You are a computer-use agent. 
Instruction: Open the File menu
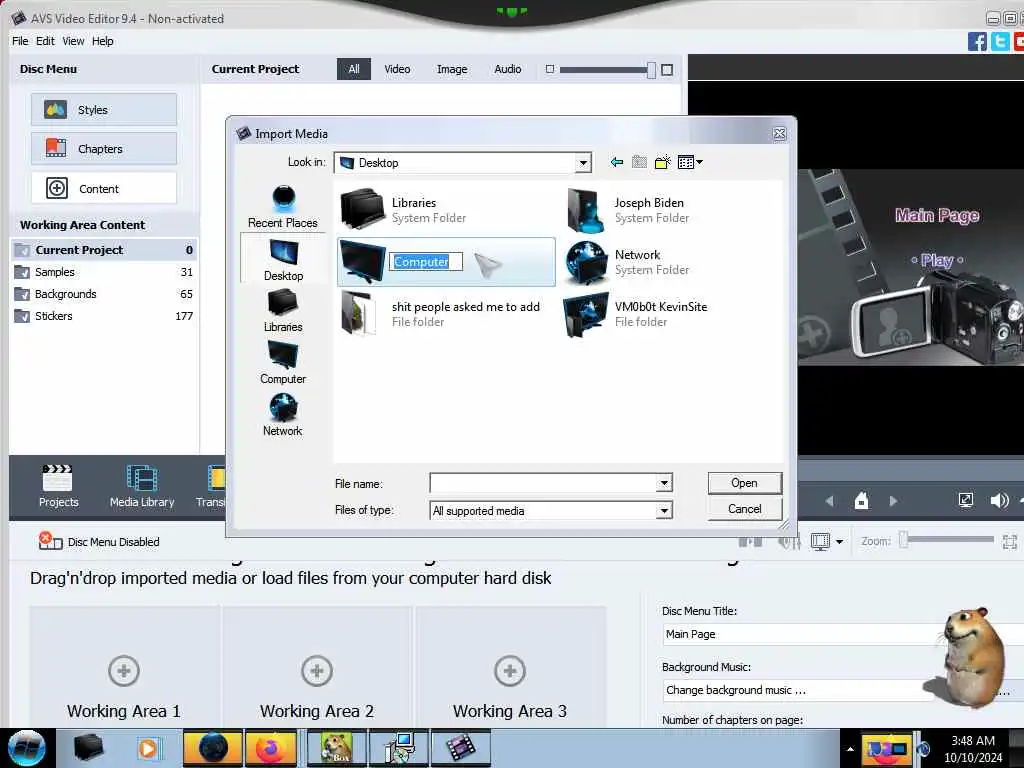pos(20,41)
